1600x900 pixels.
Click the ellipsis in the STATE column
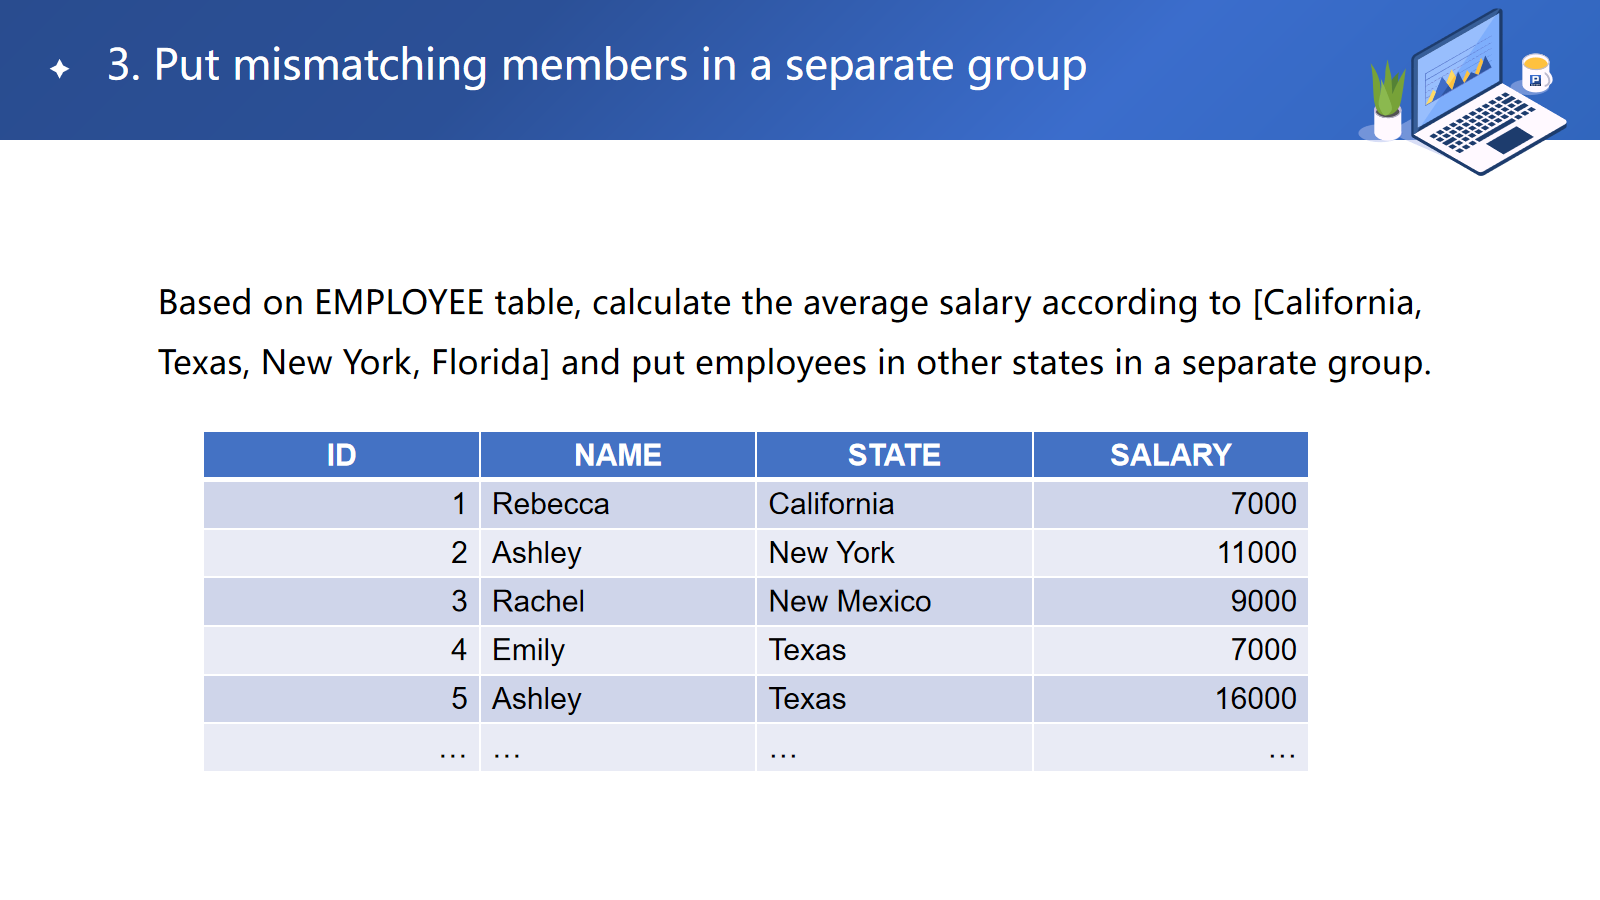[783, 750]
